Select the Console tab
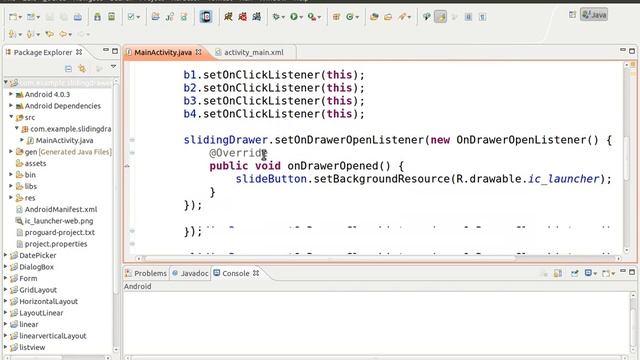Viewport: 640px width, 360px height. click(x=236, y=273)
